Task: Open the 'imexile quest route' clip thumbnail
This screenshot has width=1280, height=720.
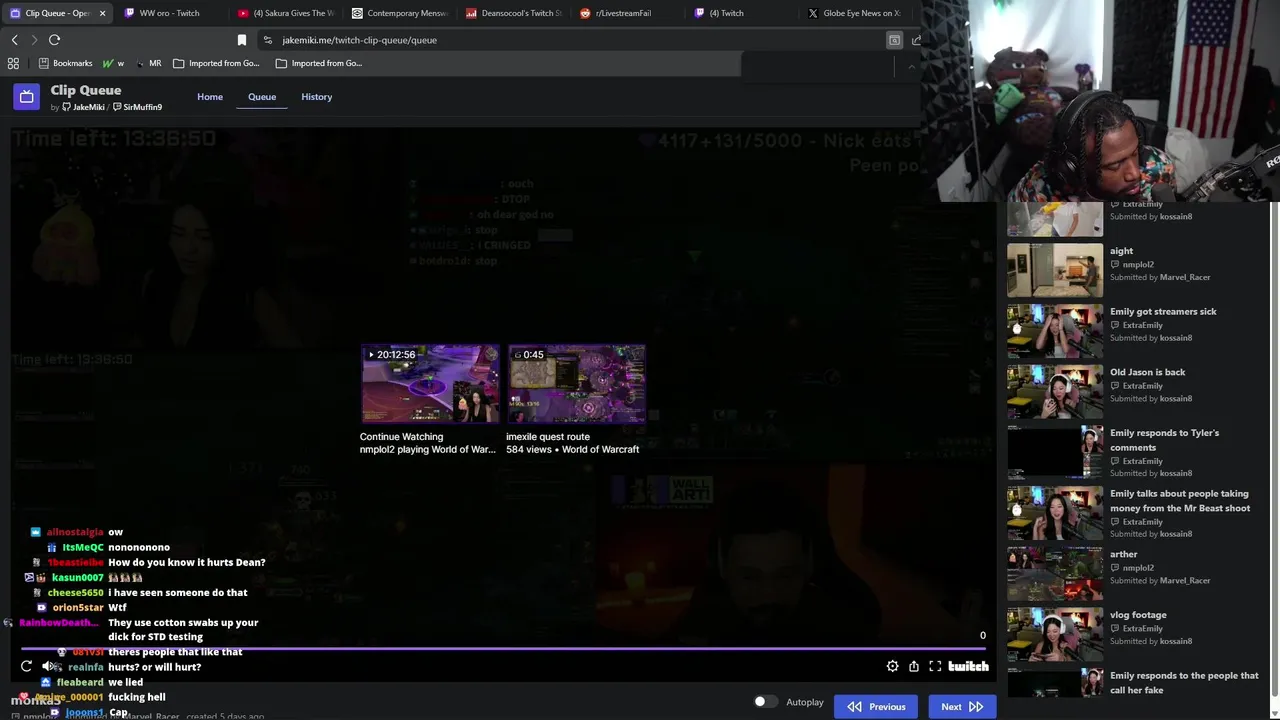Action: click(x=576, y=385)
